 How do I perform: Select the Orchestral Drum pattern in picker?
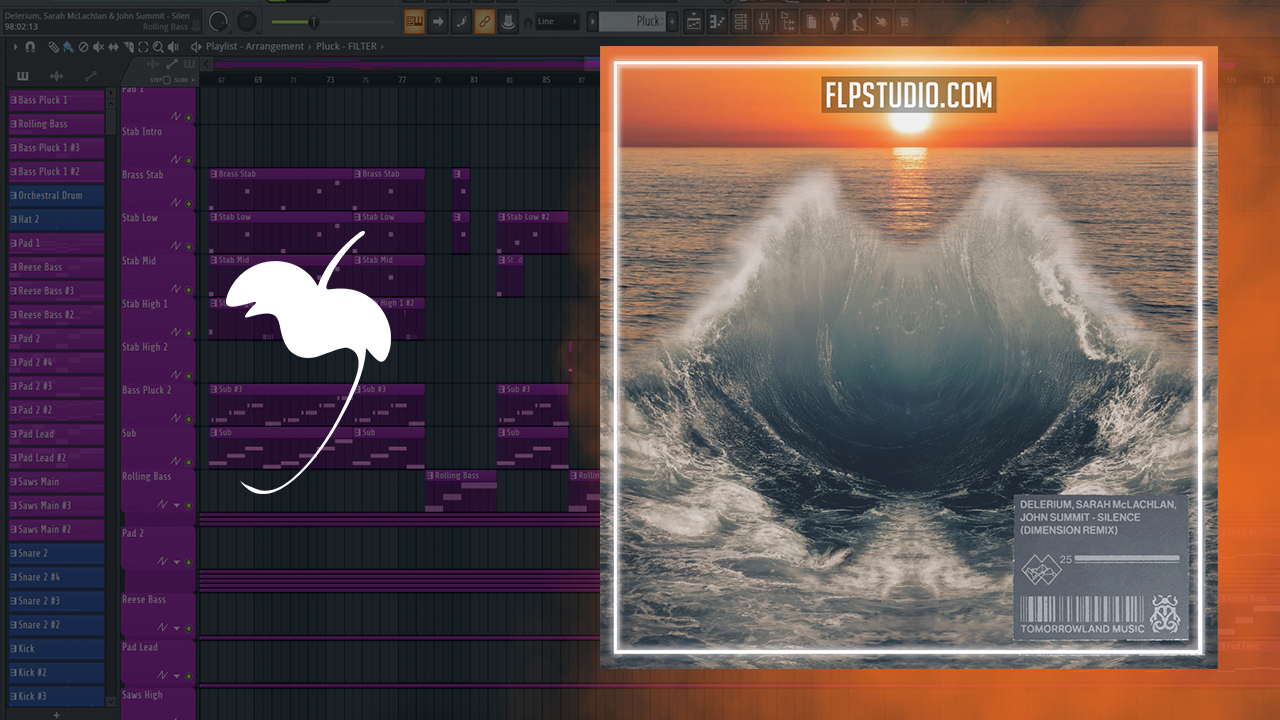click(56, 196)
